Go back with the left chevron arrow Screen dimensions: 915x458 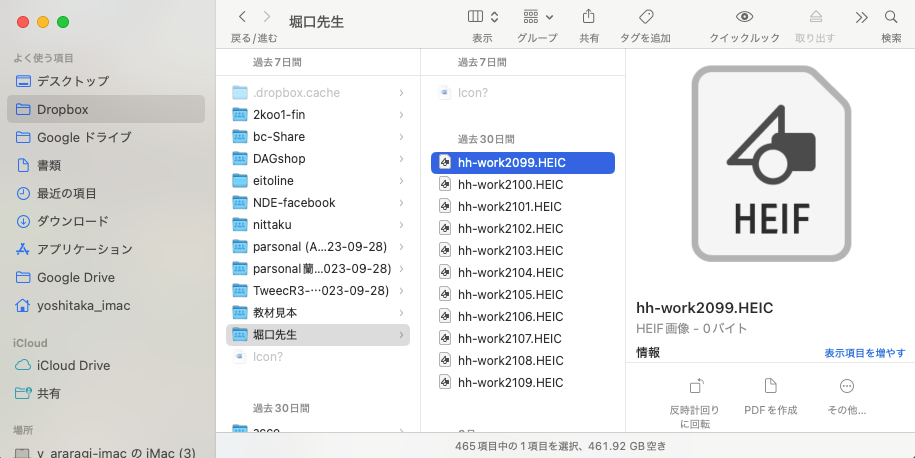242,16
